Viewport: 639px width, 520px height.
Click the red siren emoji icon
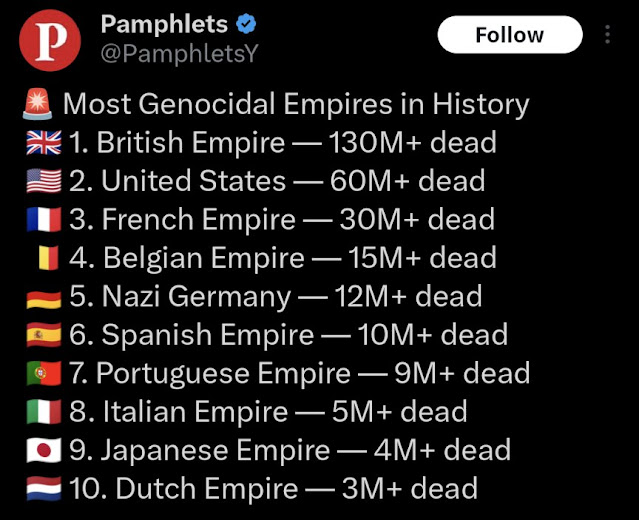37,104
